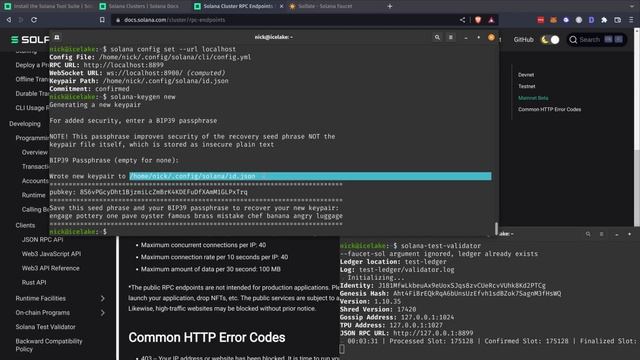The image size is (640, 360).
Task: Open Clients section in sidebar
Action: click(x=25, y=225)
